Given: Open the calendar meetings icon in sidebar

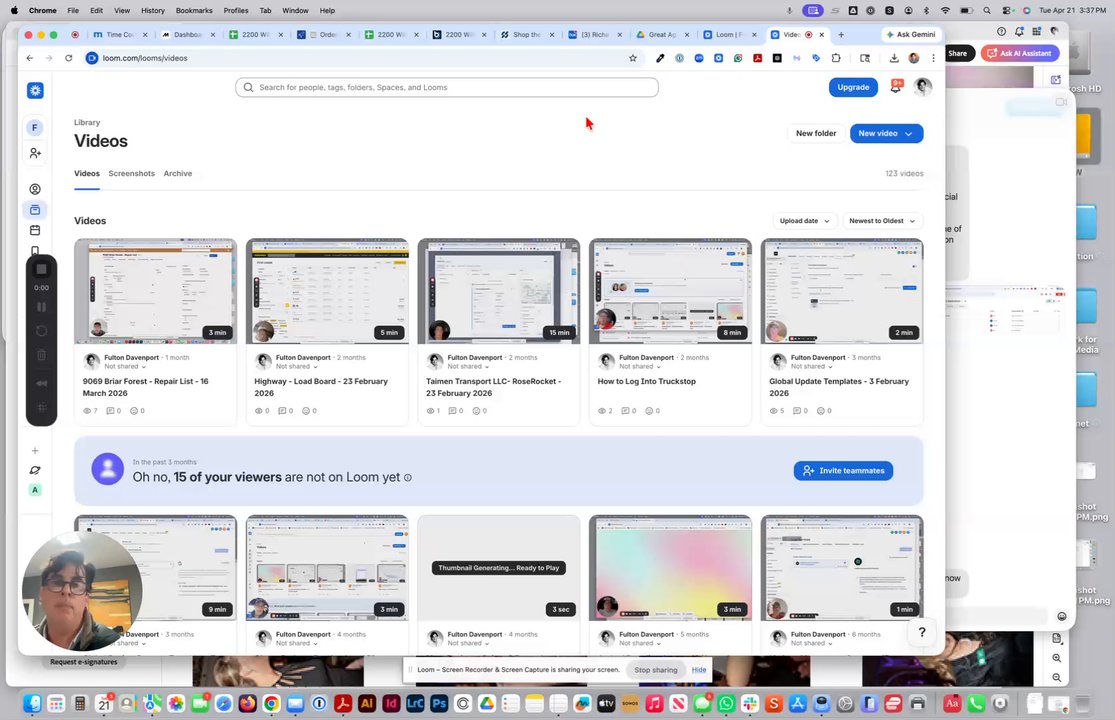Looking at the screenshot, I should (x=35, y=230).
